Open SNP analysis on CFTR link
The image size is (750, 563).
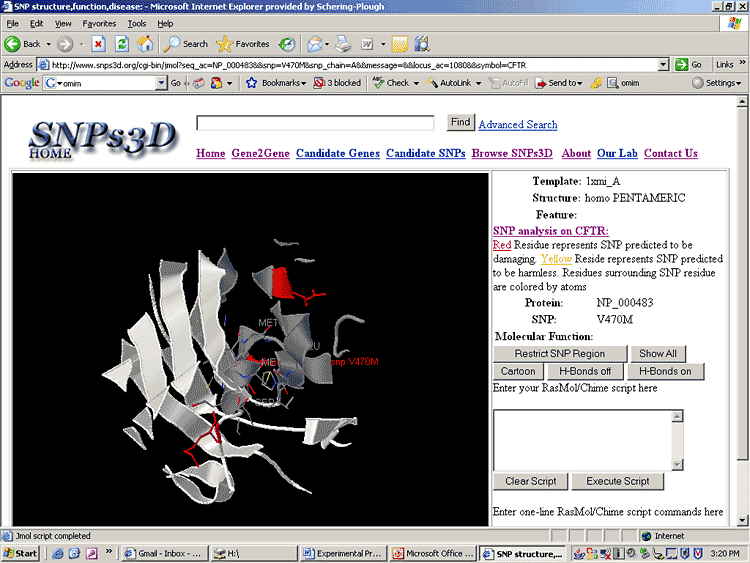click(x=551, y=231)
